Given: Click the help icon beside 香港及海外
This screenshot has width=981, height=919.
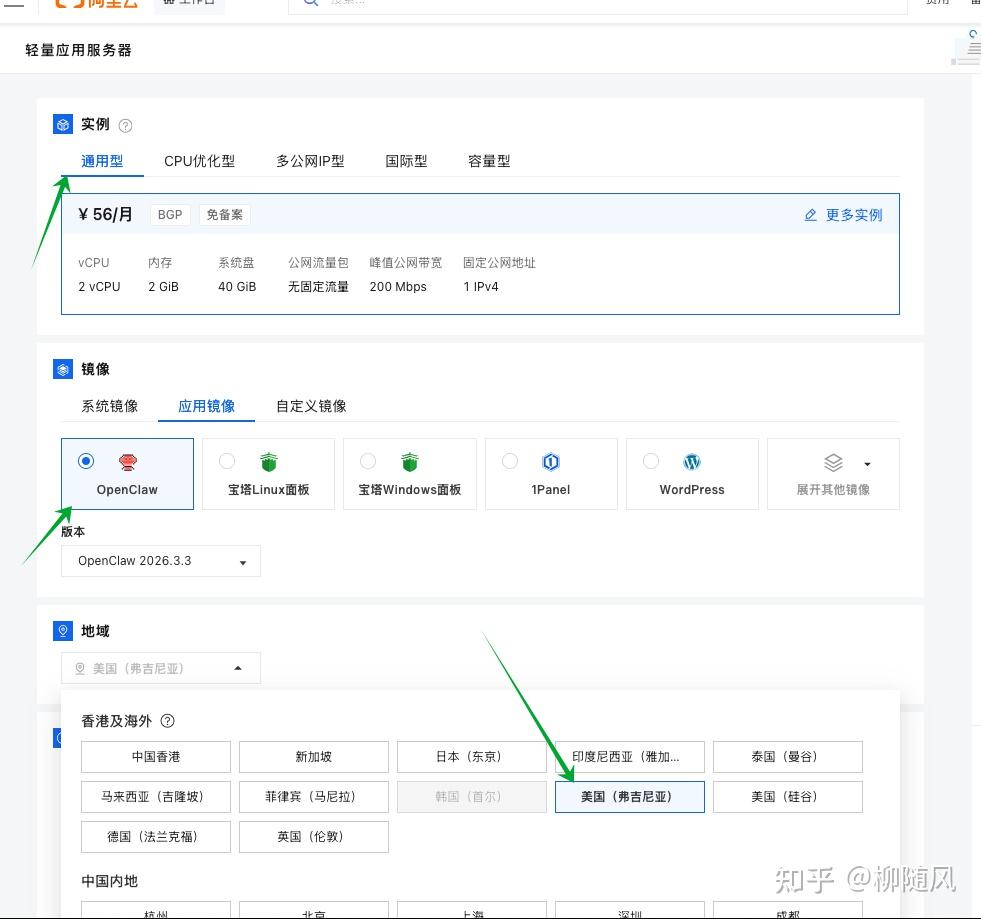Looking at the screenshot, I should coord(167,721).
